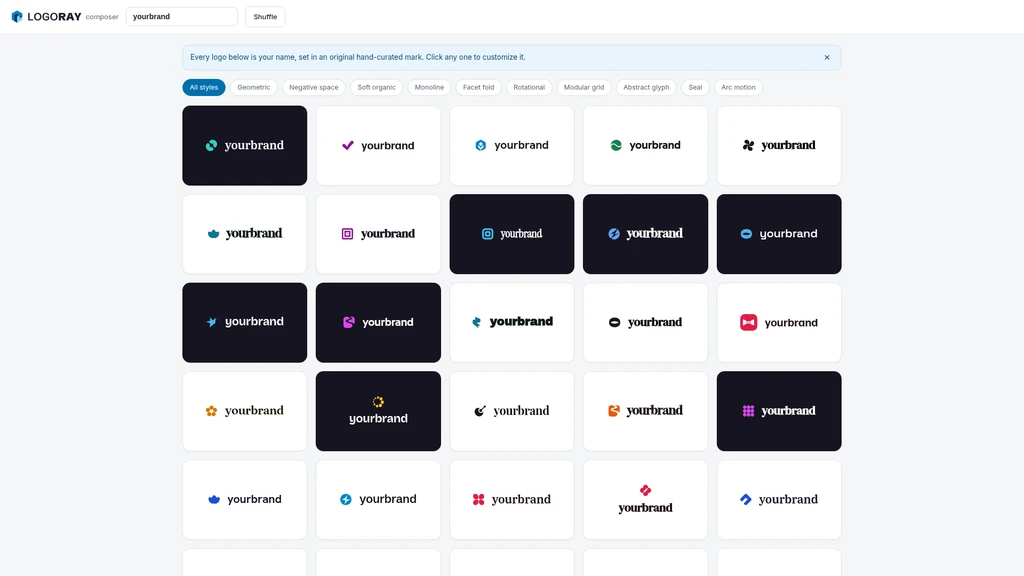
Task: Show Abstract glyph logo styles
Action: pyautogui.click(x=646, y=88)
